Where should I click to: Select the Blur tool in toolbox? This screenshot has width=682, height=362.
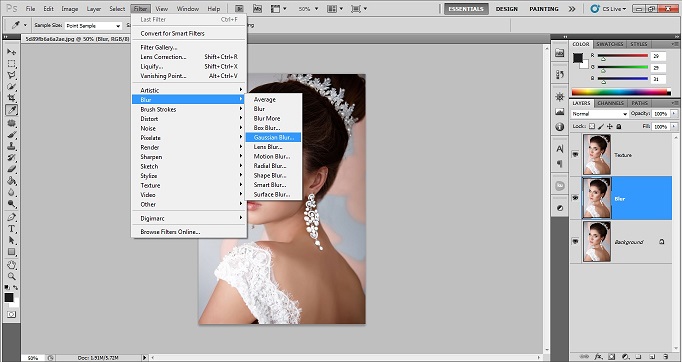(x=11, y=192)
